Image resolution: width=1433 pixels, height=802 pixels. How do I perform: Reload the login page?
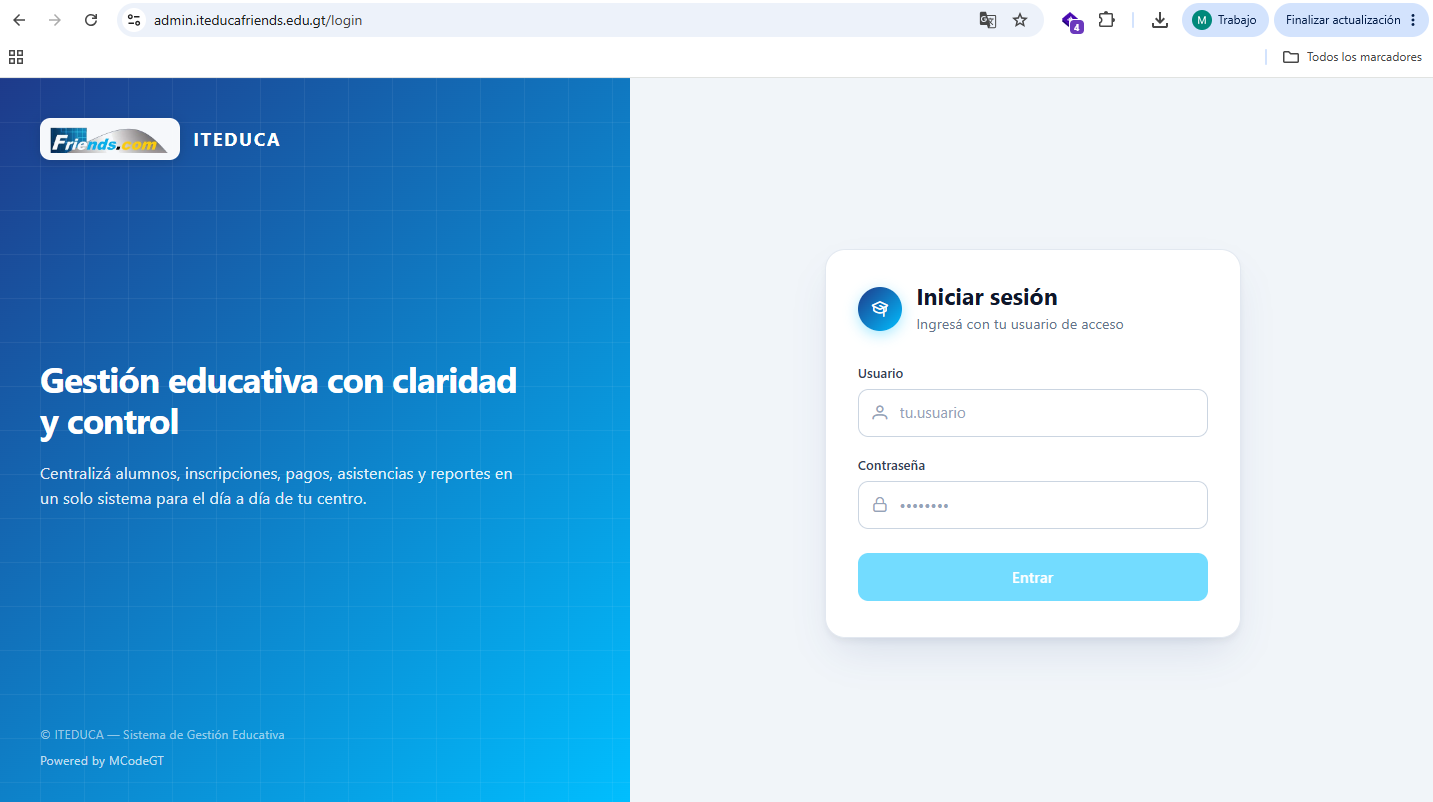pos(91,20)
